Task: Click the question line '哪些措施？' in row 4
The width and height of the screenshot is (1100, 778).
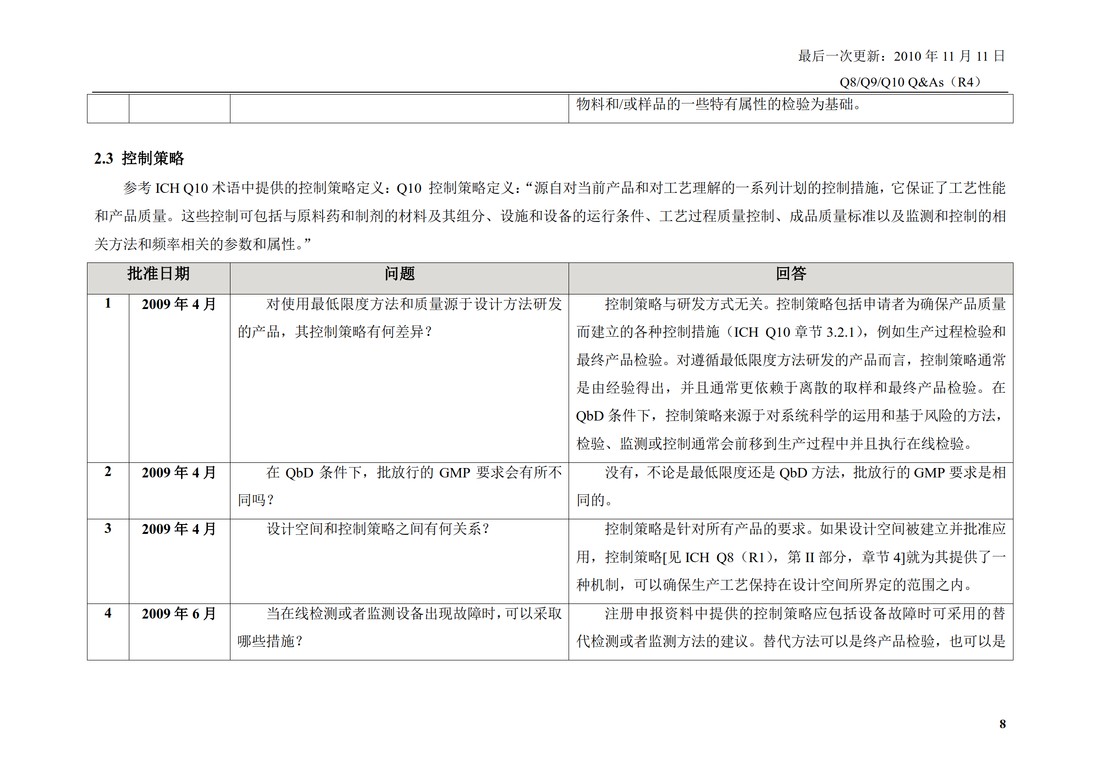Action: click(x=270, y=641)
